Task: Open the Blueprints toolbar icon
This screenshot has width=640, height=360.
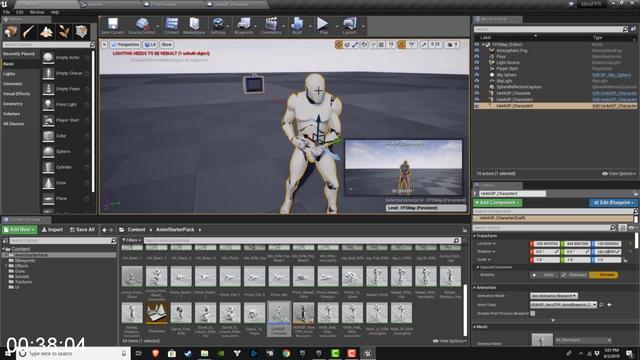Action: pos(244,26)
